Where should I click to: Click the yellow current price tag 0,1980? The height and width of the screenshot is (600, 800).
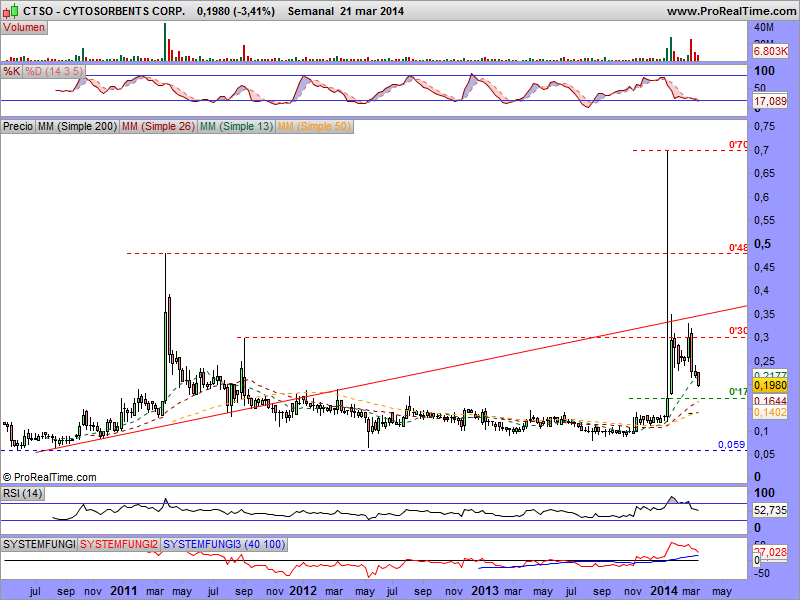770,385
